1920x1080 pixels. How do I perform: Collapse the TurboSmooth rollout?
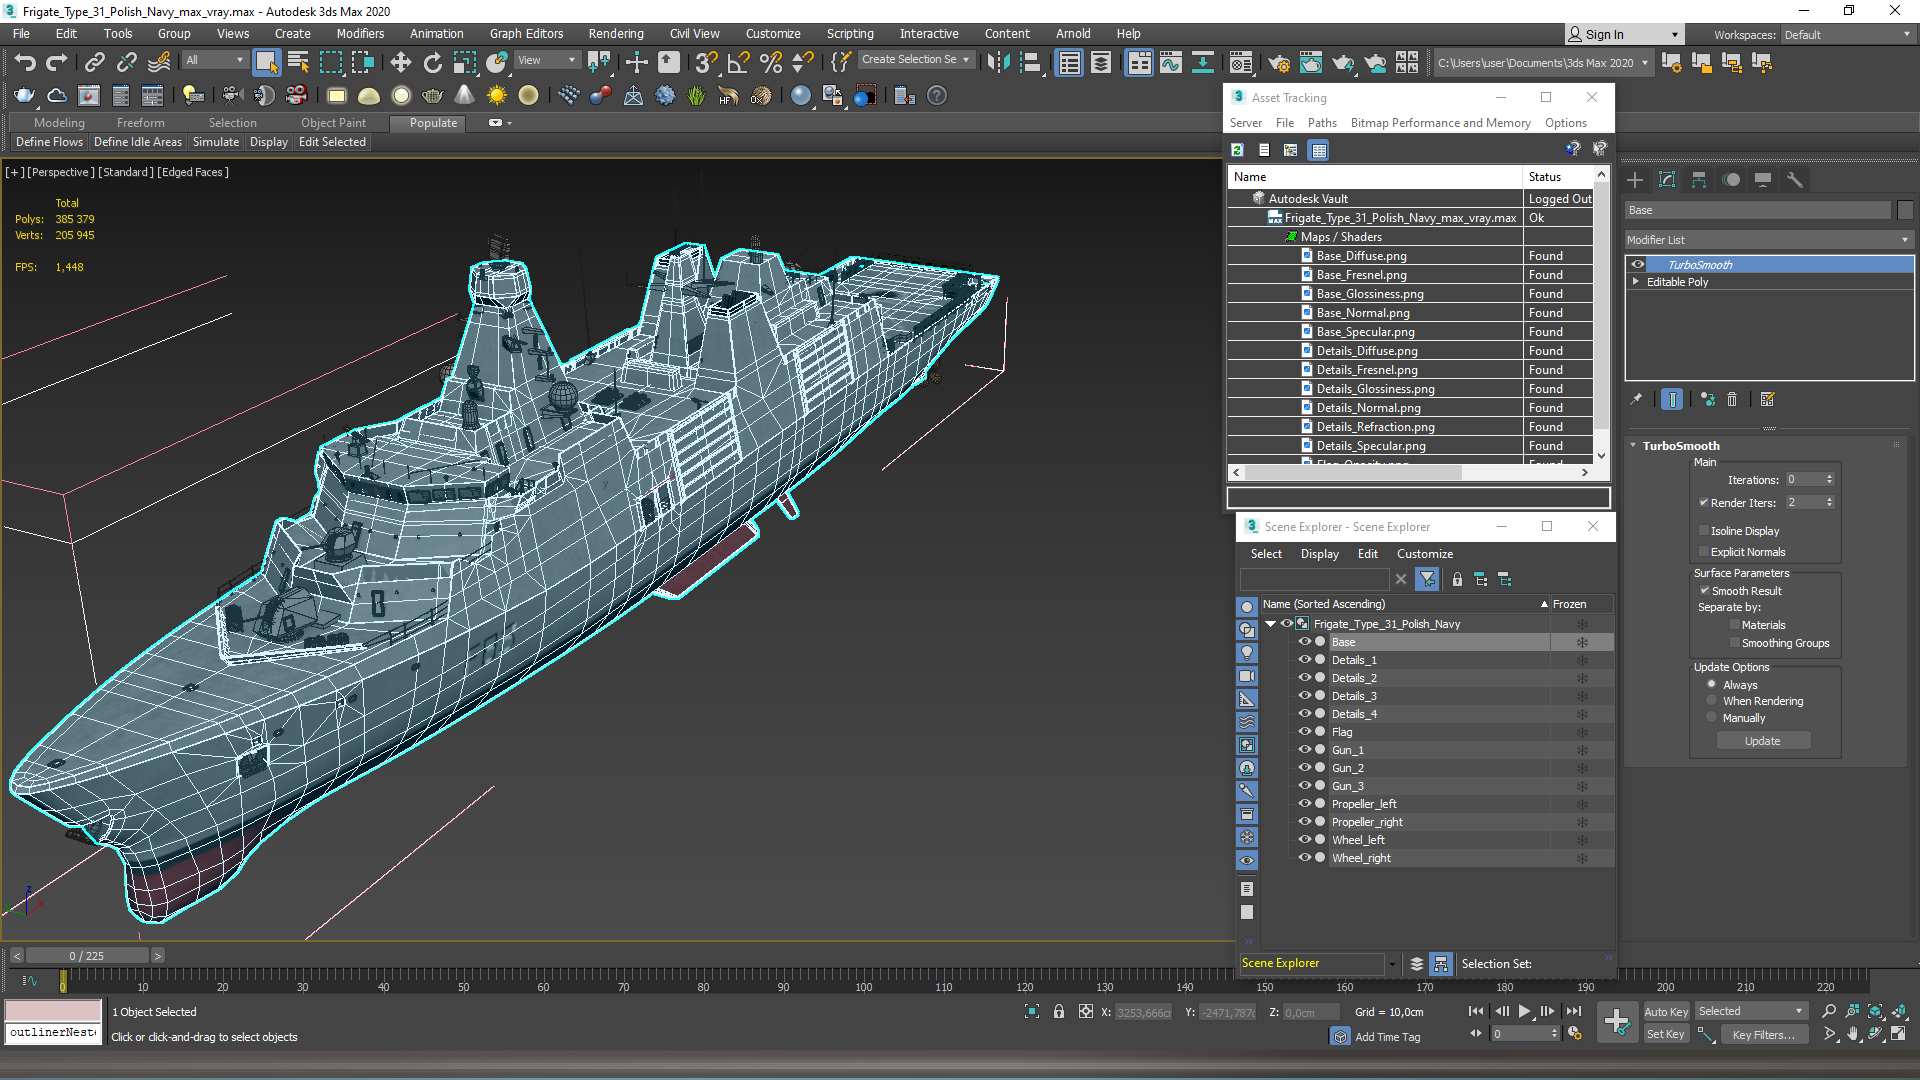pos(1633,446)
